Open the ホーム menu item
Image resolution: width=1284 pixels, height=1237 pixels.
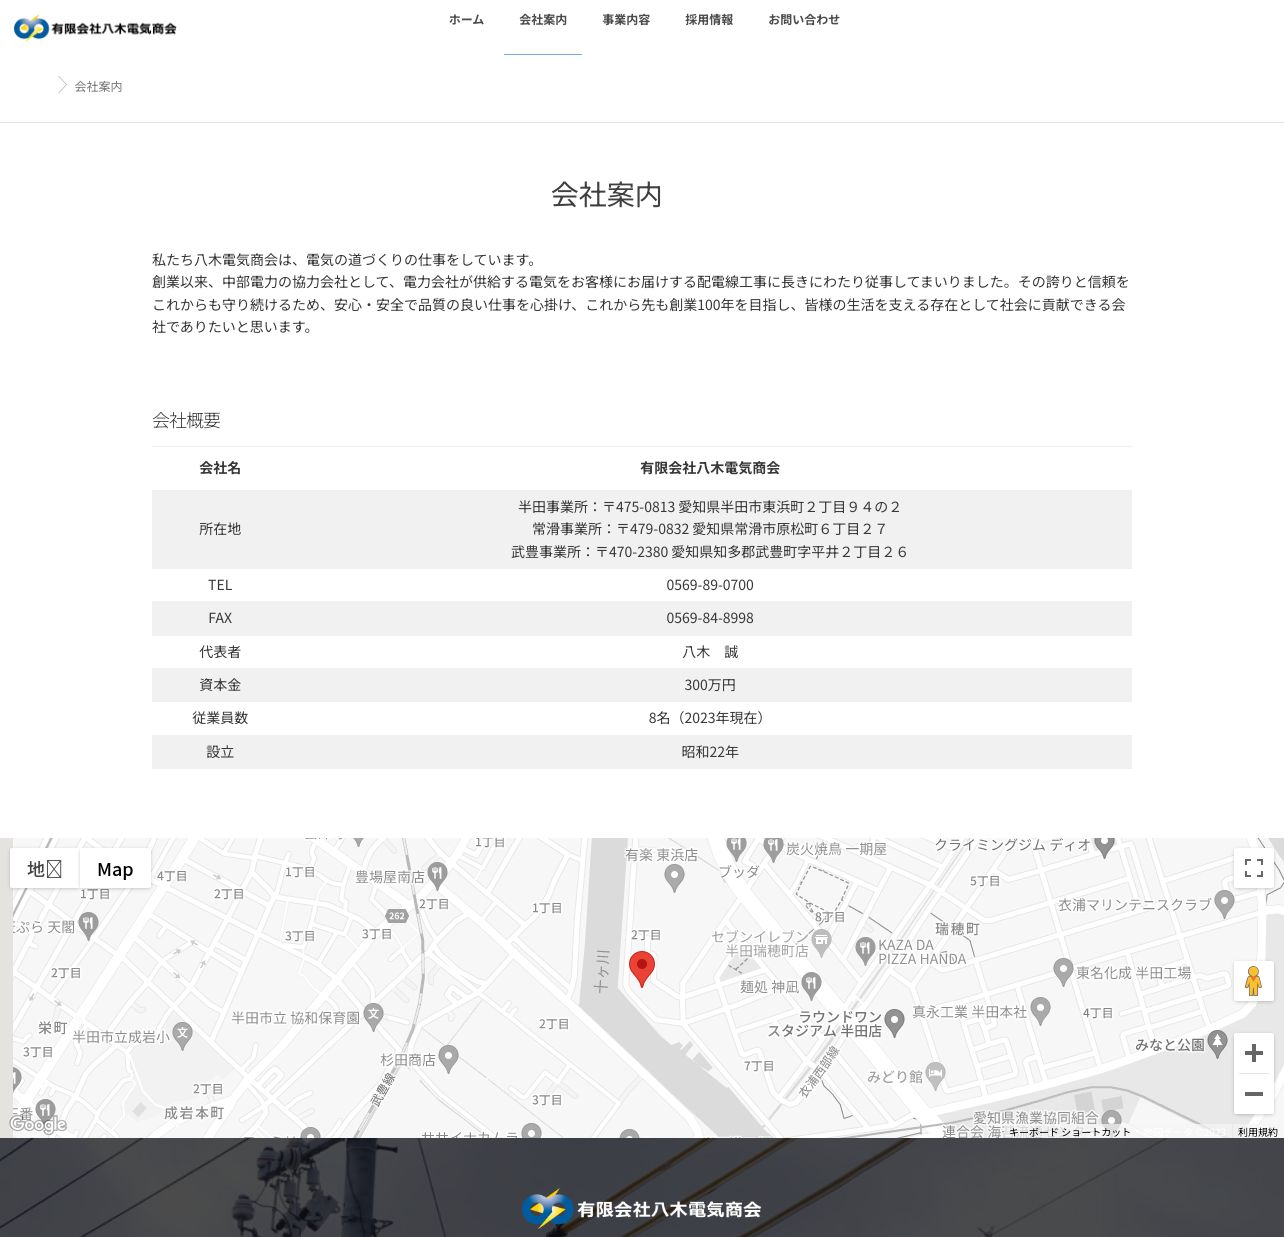(x=466, y=20)
